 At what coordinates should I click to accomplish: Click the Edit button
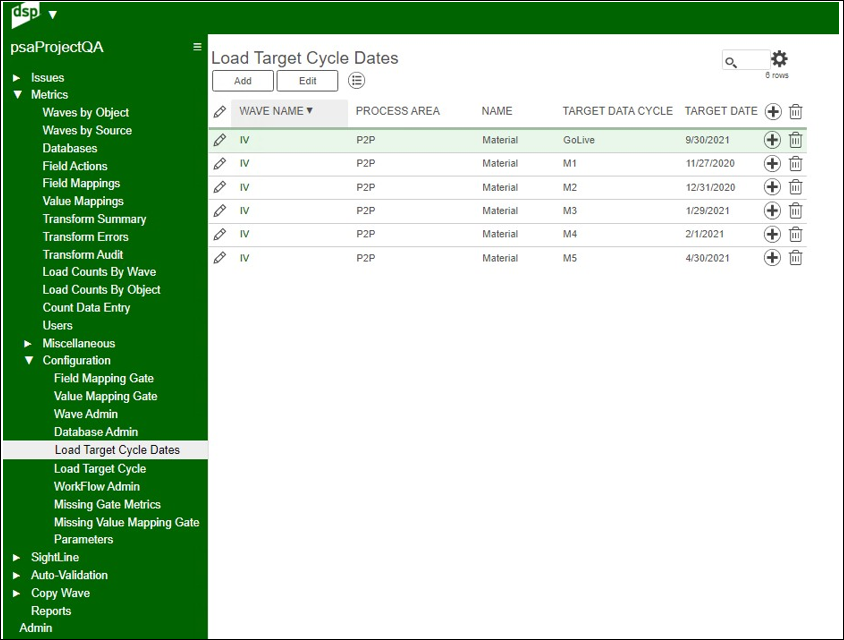point(307,81)
